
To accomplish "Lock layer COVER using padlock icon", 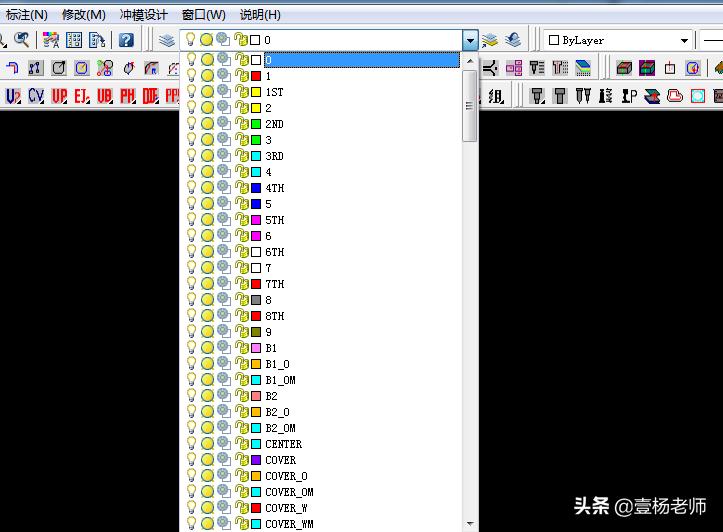I will 241,459.
